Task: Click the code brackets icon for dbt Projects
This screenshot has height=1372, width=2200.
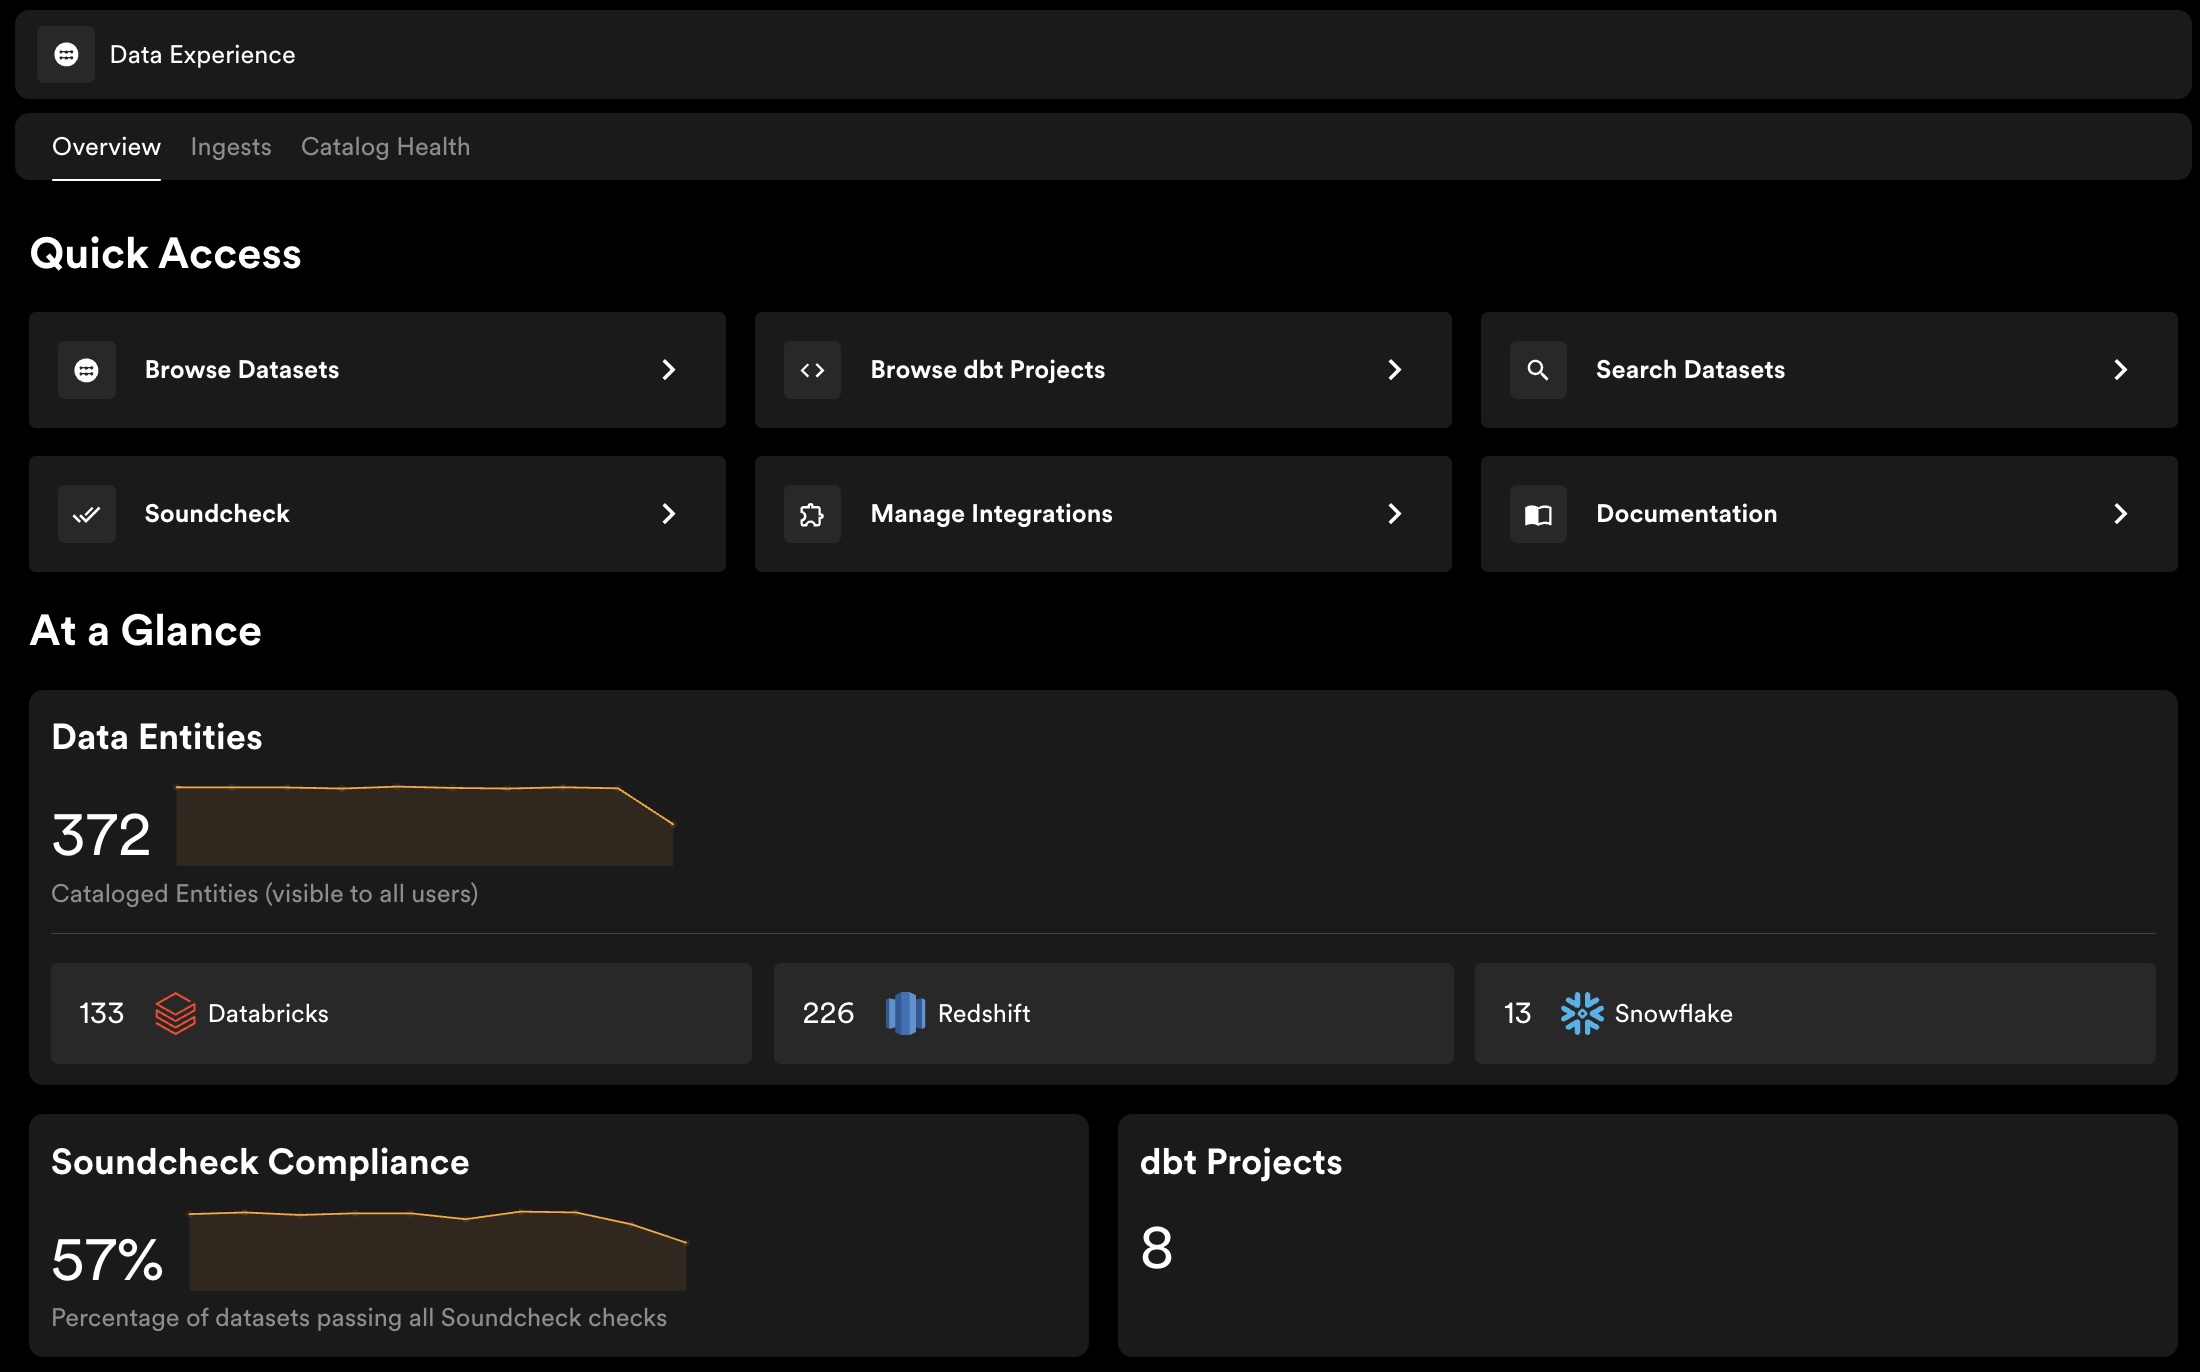Action: click(x=812, y=370)
